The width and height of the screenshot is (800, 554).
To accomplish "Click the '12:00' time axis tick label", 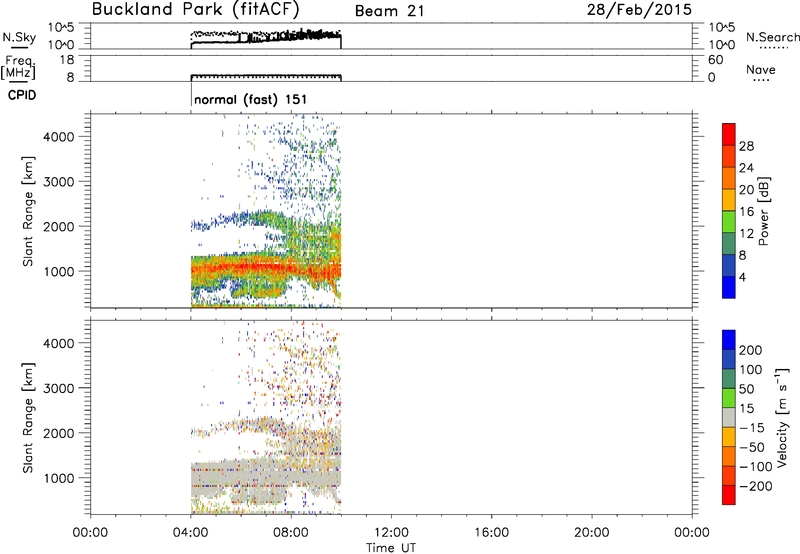I will (x=391, y=533).
